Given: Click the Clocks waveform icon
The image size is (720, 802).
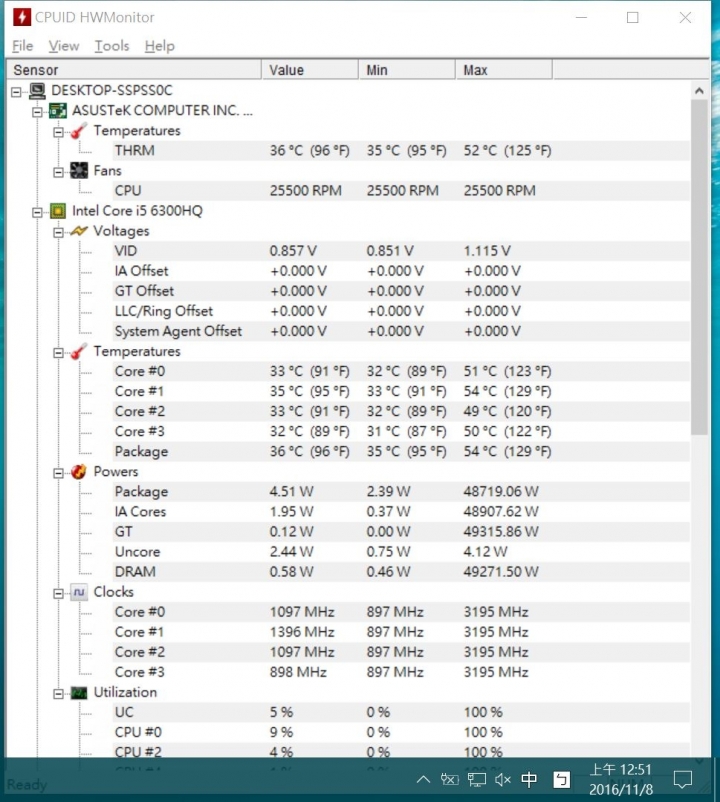Looking at the screenshot, I should pyautogui.click(x=79, y=592).
